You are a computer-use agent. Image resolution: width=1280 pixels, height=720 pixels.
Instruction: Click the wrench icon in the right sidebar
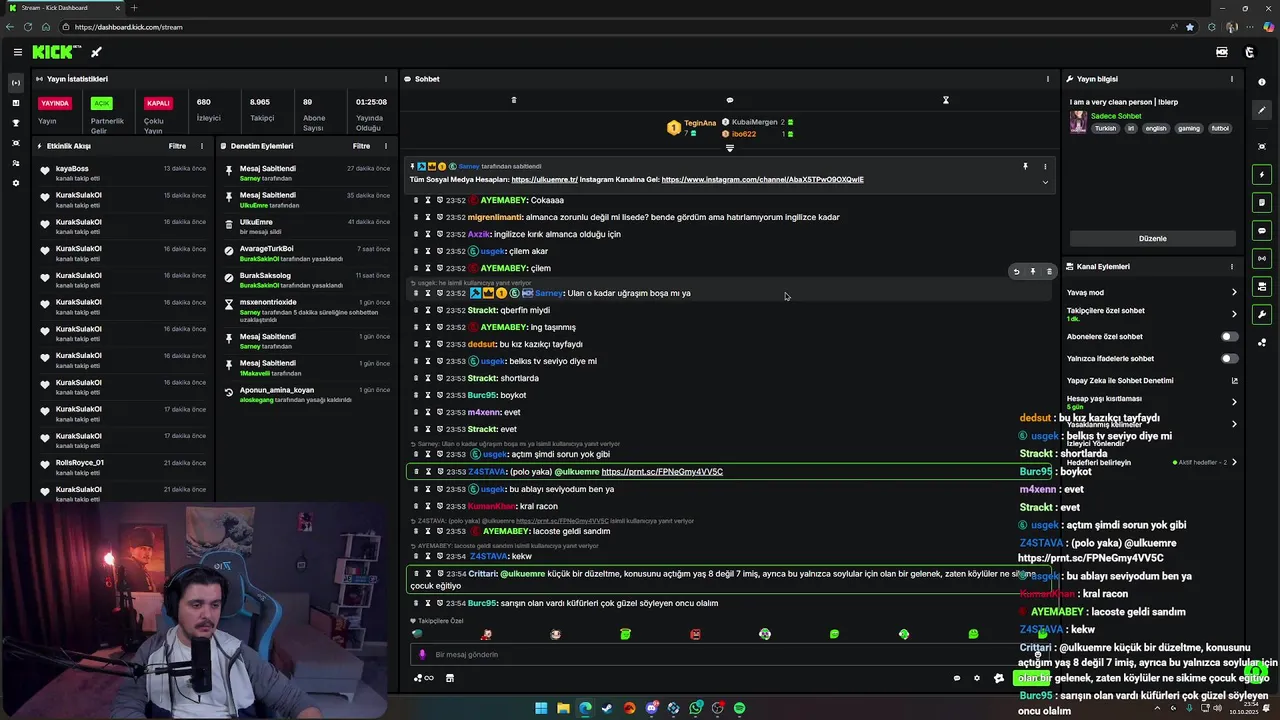1262,315
